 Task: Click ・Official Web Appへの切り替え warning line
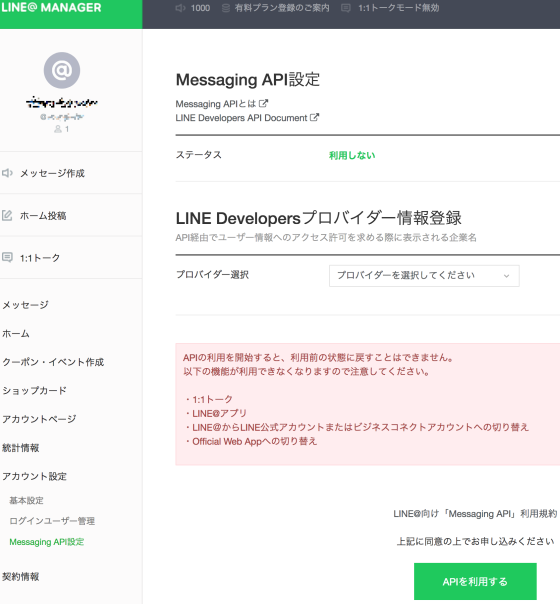250,441
